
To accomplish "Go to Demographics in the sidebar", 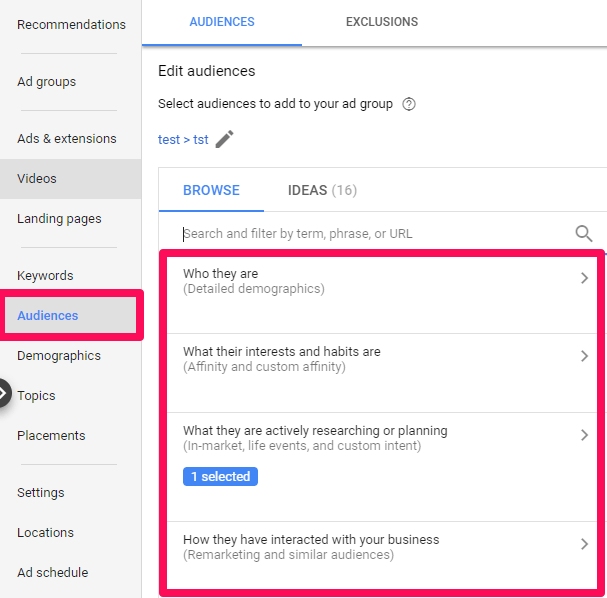I will 59,355.
